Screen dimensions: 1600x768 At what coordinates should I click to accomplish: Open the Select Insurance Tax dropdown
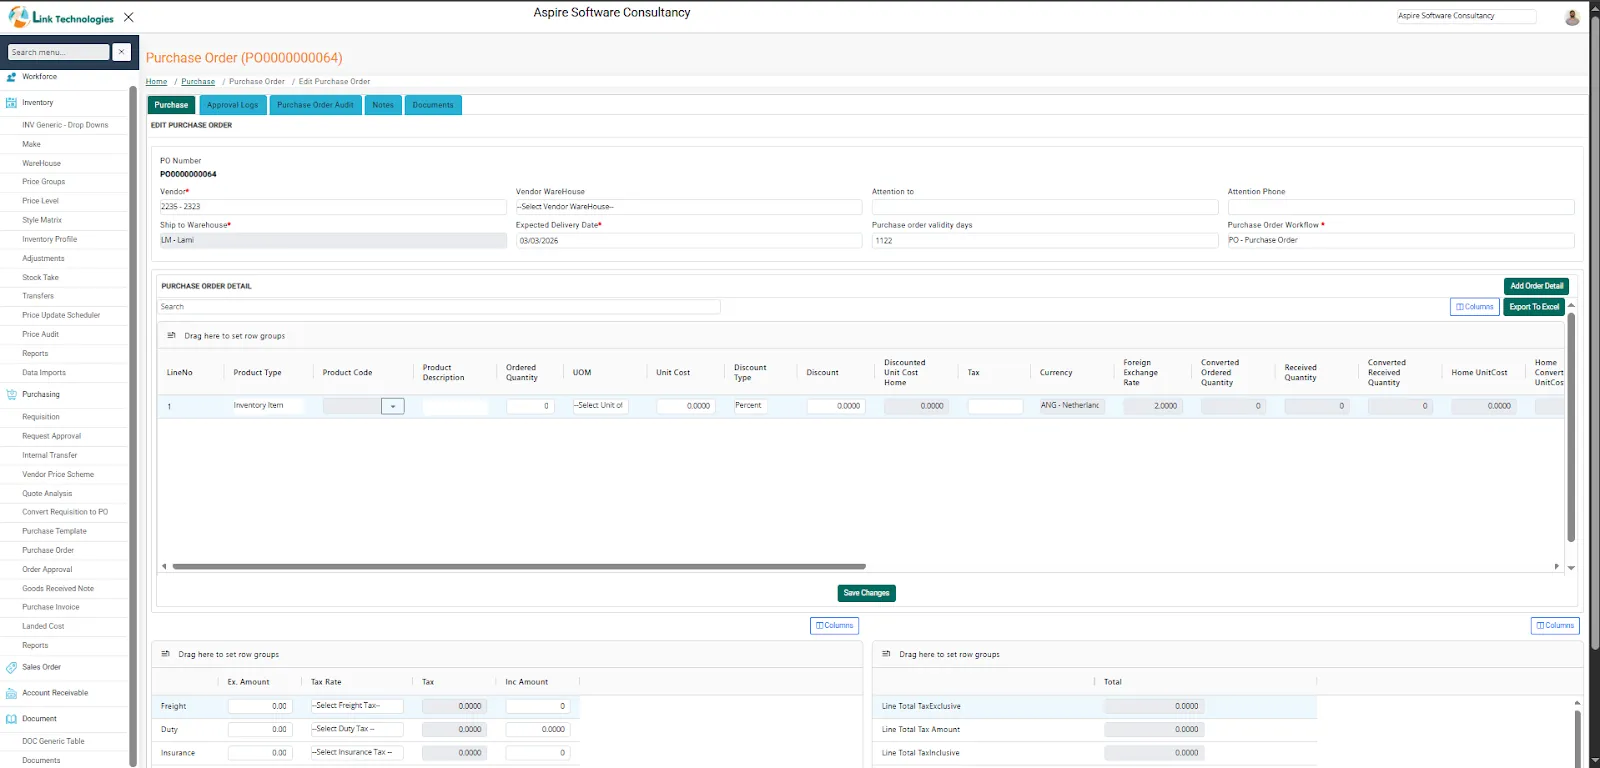(357, 752)
